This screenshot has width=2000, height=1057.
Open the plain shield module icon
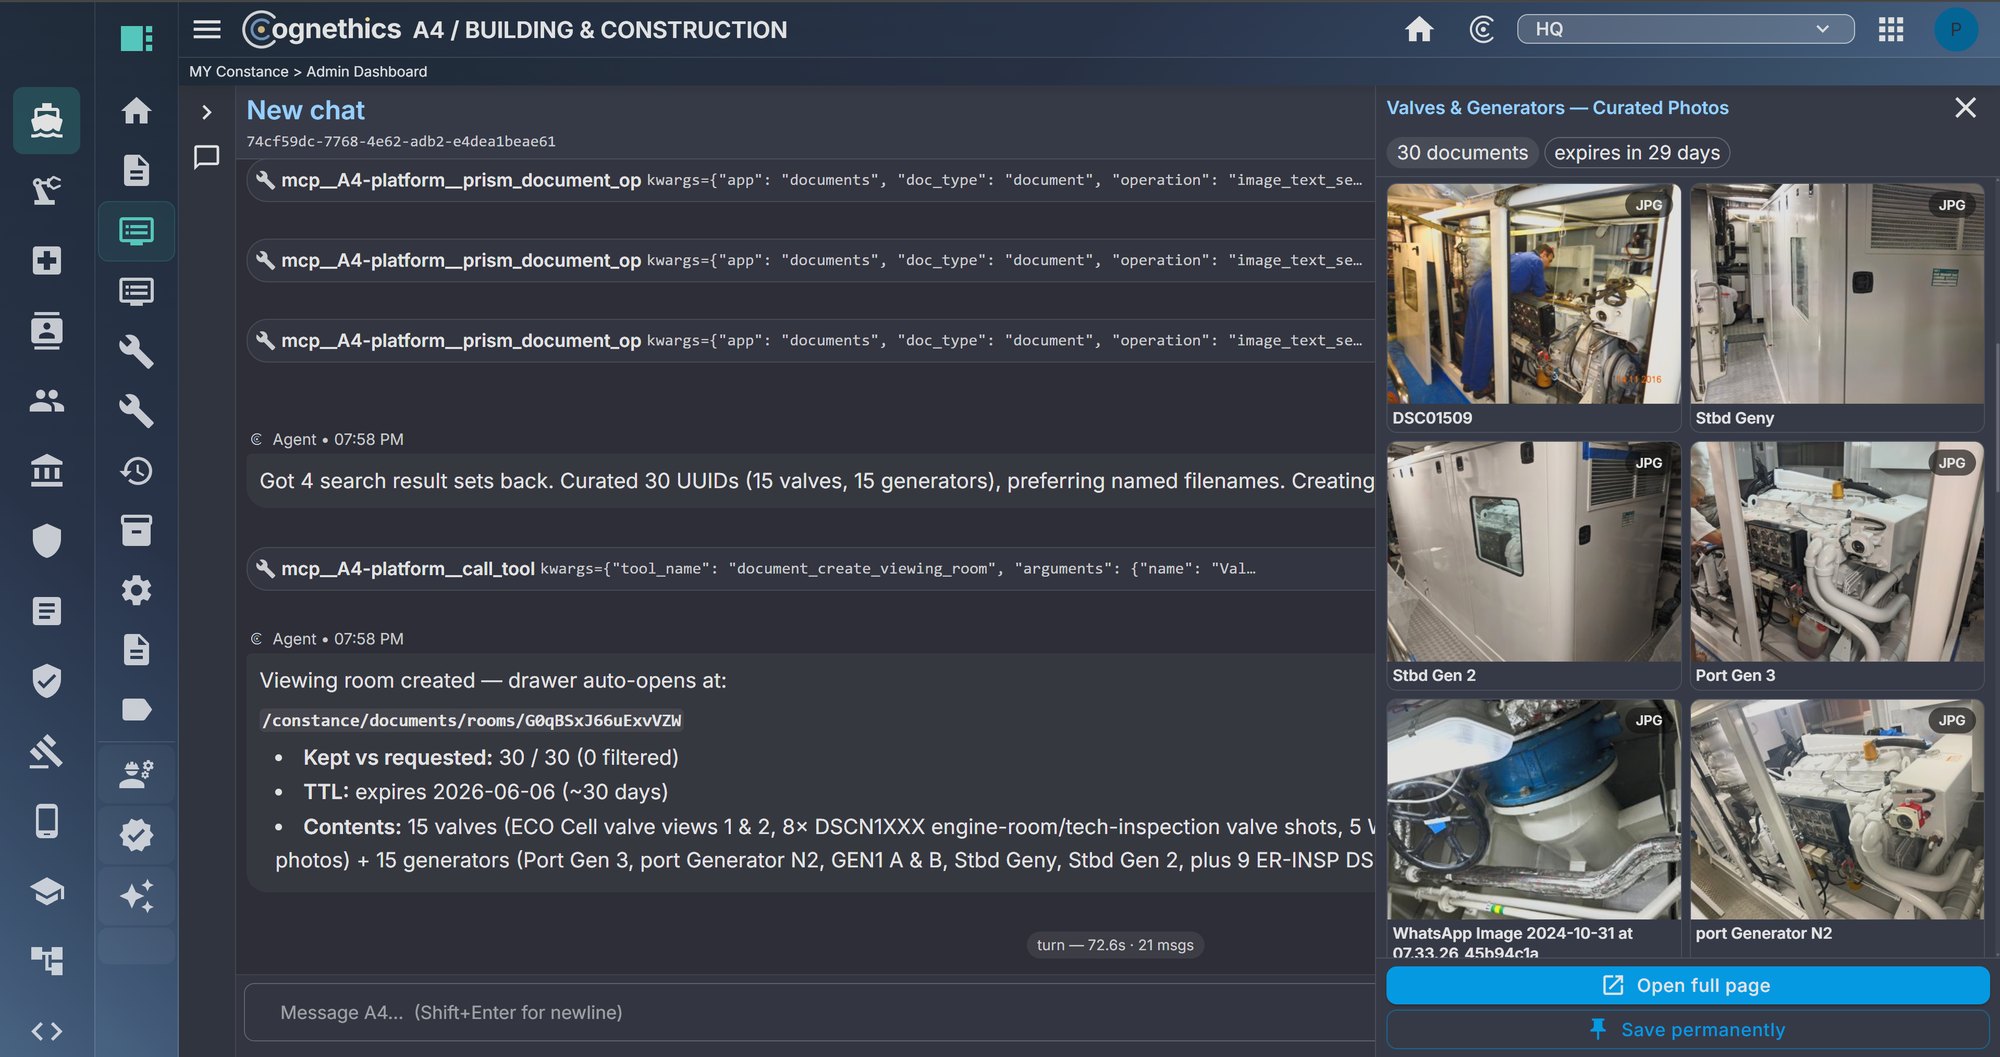point(46,541)
